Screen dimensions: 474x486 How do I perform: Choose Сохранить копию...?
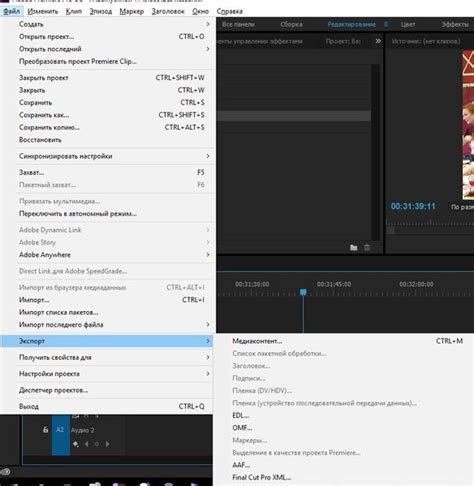point(107,127)
